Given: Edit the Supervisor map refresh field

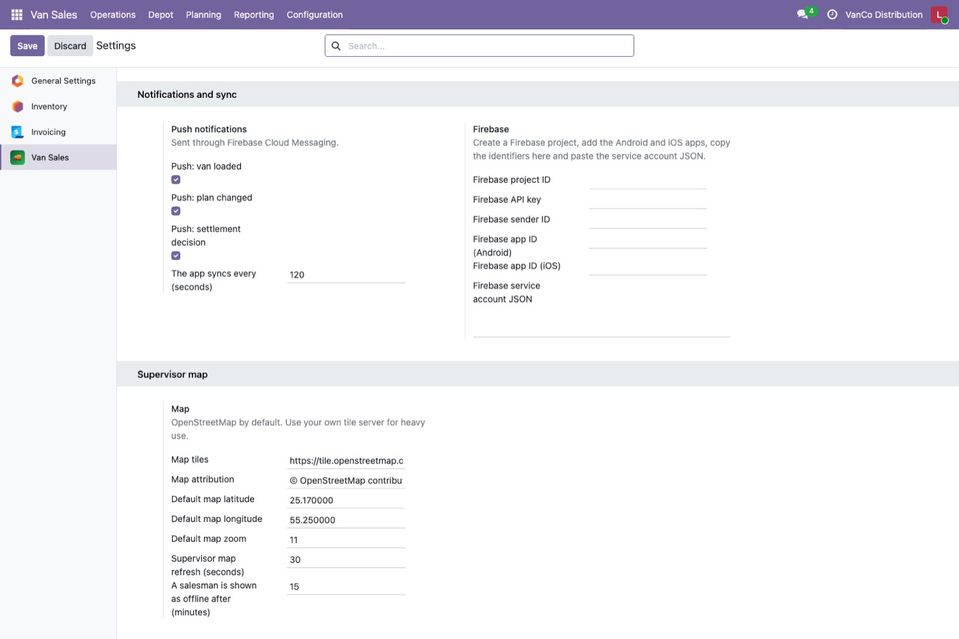Looking at the screenshot, I should click(x=346, y=560).
